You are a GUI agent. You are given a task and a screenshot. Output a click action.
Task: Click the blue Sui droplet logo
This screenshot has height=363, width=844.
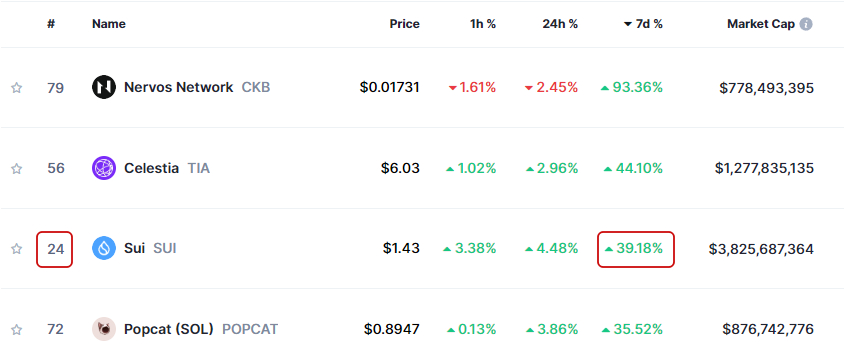[x=104, y=248]
